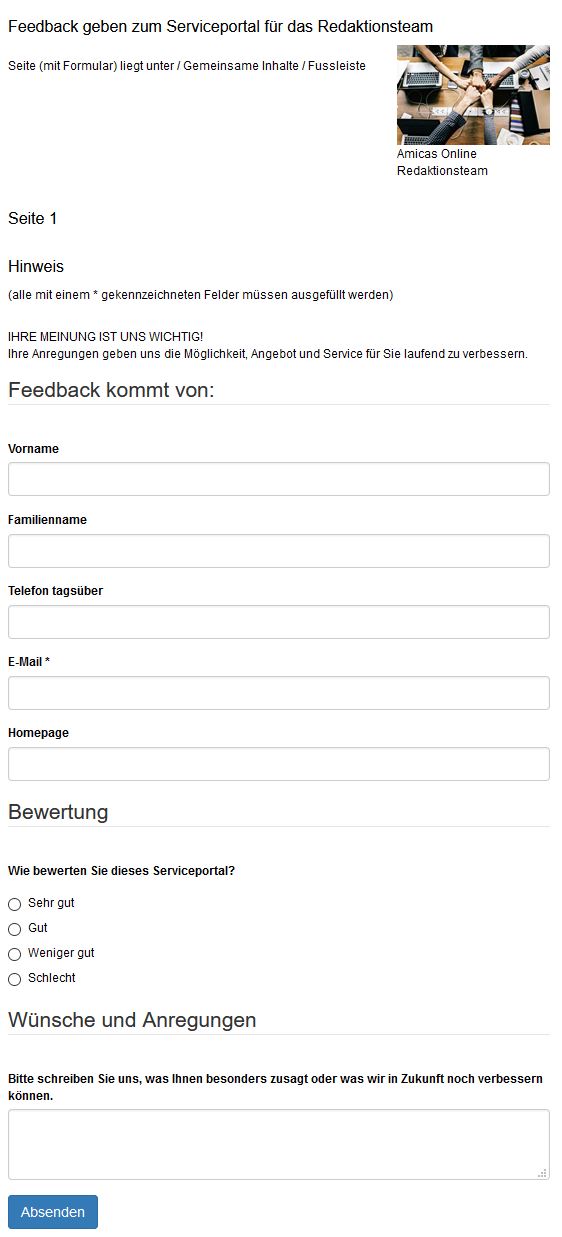Pick the 'Weniger gut' radio button
562x1237 pixels.
[14, 954]
